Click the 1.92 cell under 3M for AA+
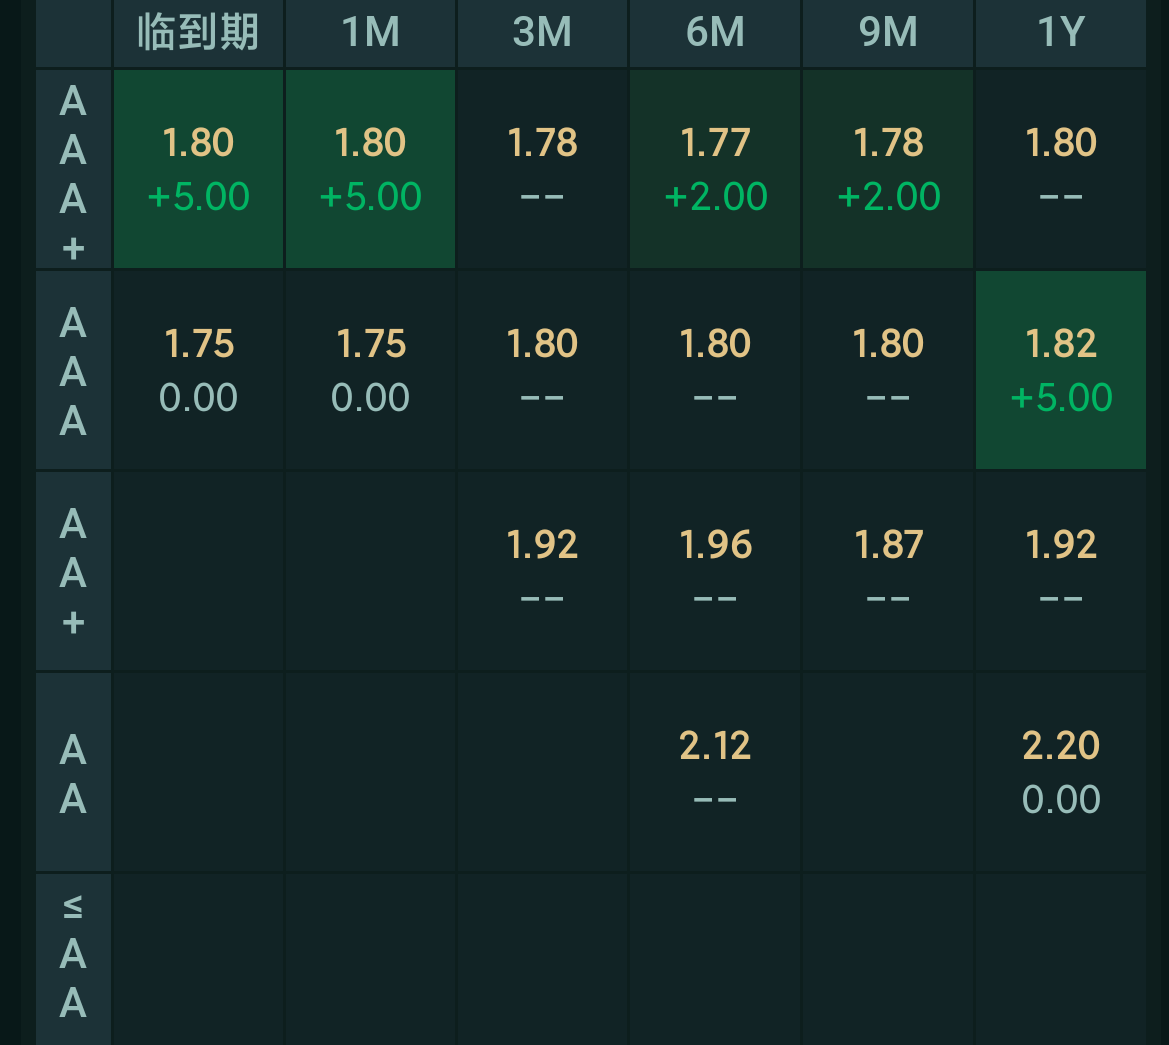Image resolution: width=1169 pixels, height=1045 pixels. coord(542,570)
